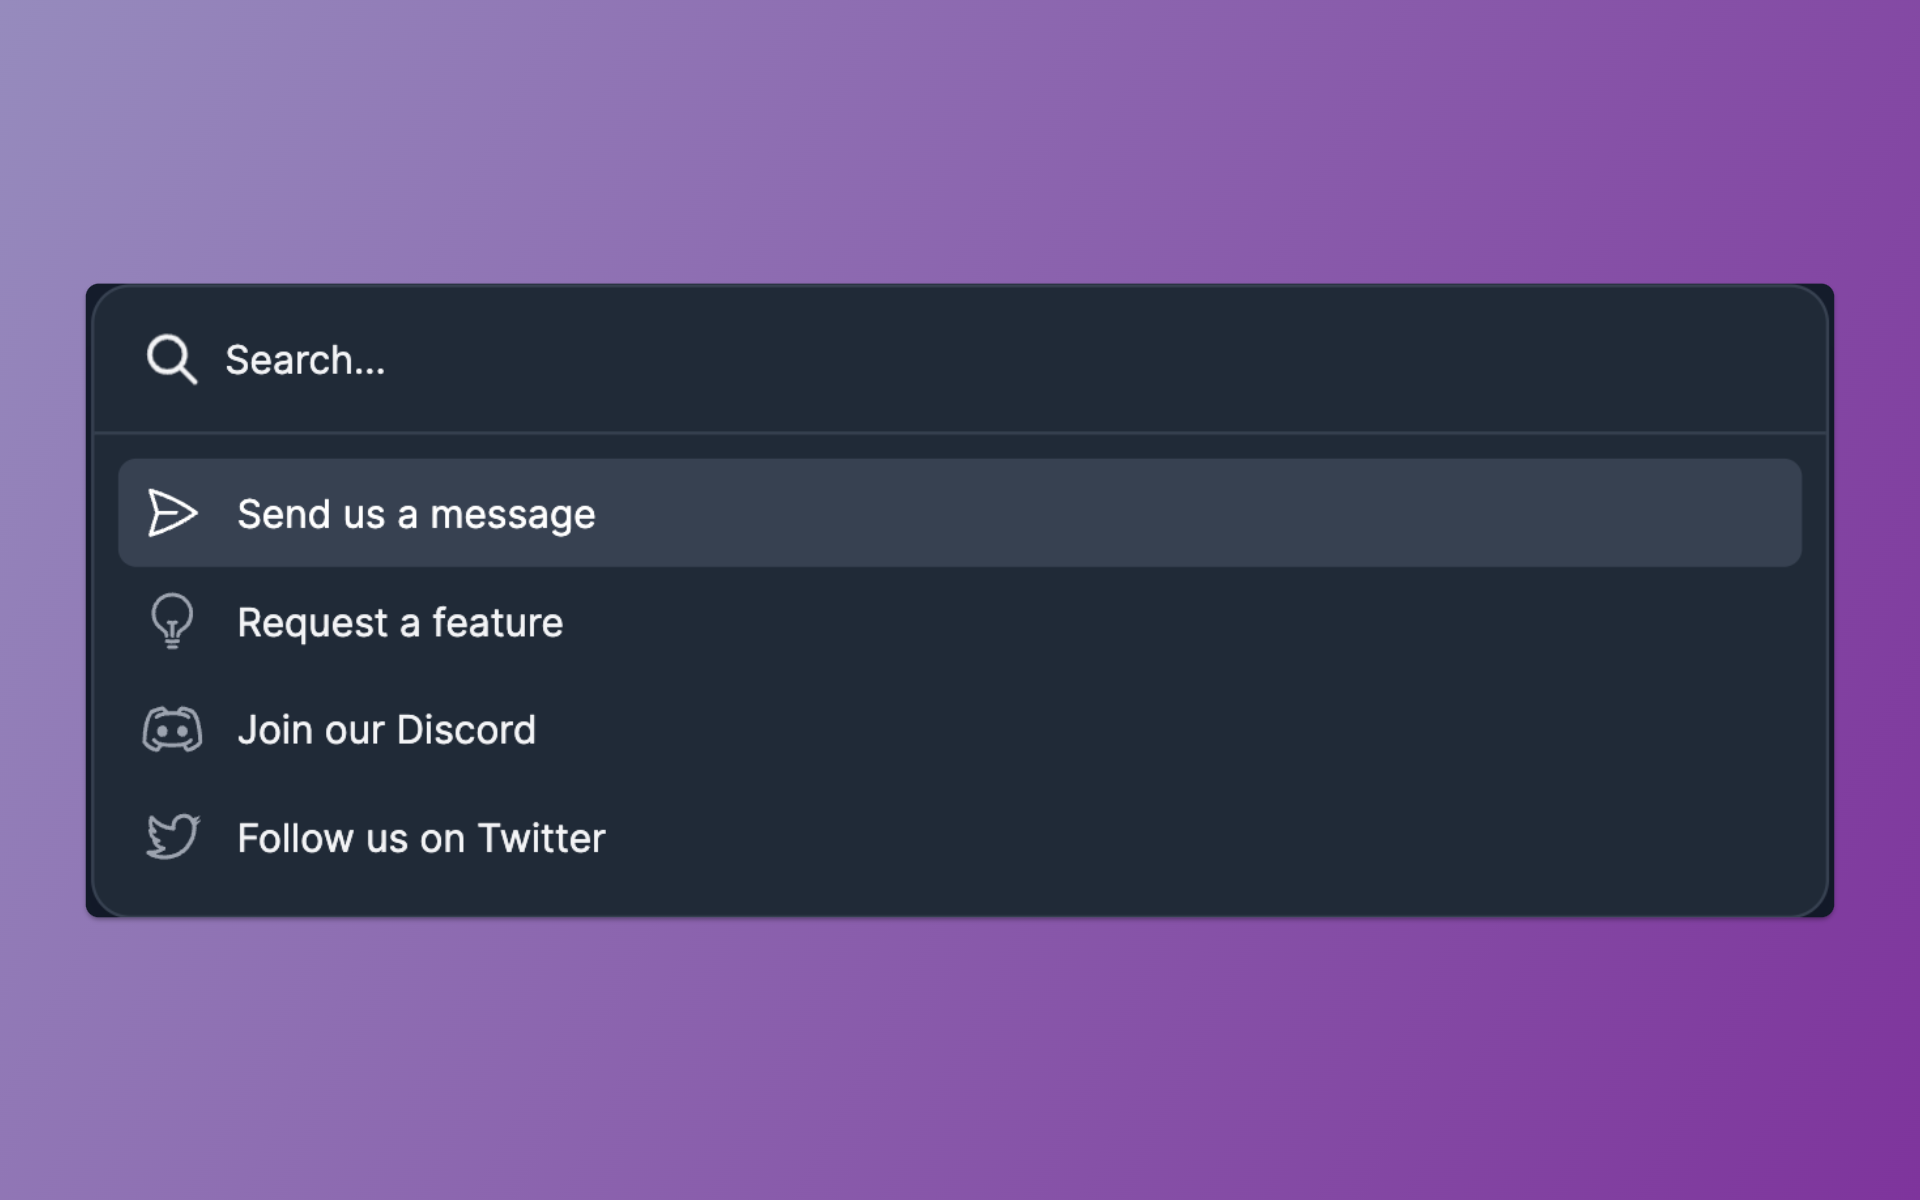
Task: Select the 'Follow us on Twitter' text
Action: tap(421, 837)
